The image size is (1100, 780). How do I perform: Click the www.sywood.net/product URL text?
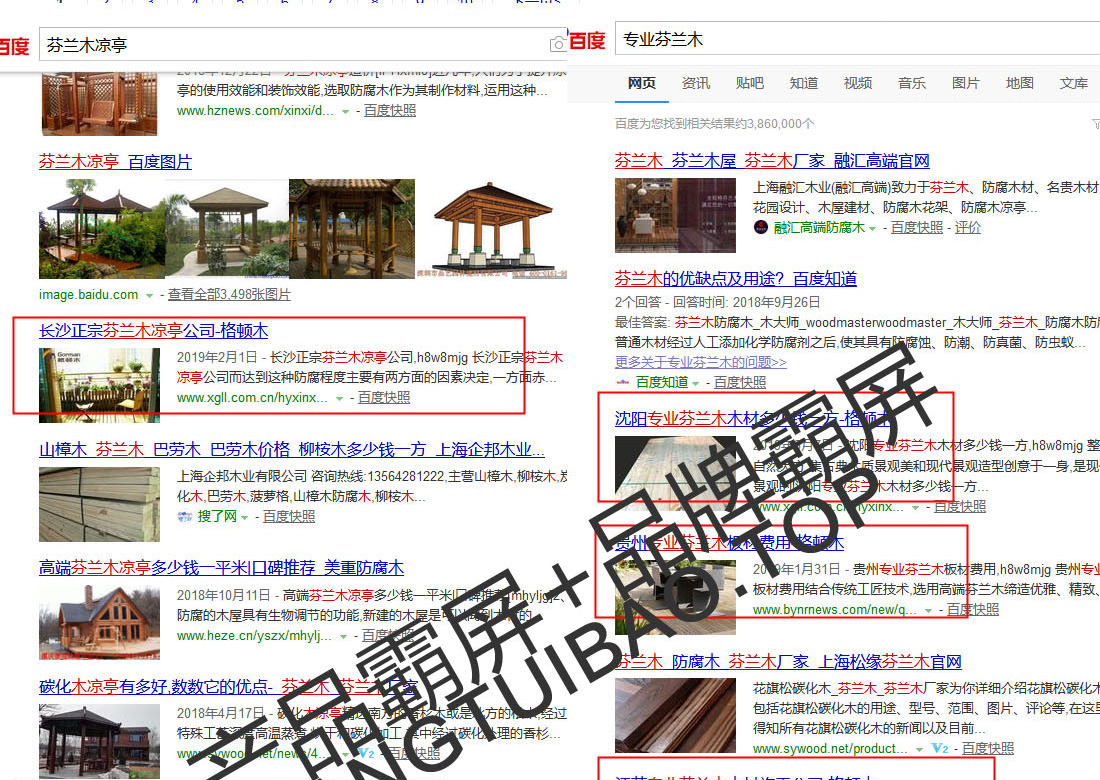[x=831, y=748]
